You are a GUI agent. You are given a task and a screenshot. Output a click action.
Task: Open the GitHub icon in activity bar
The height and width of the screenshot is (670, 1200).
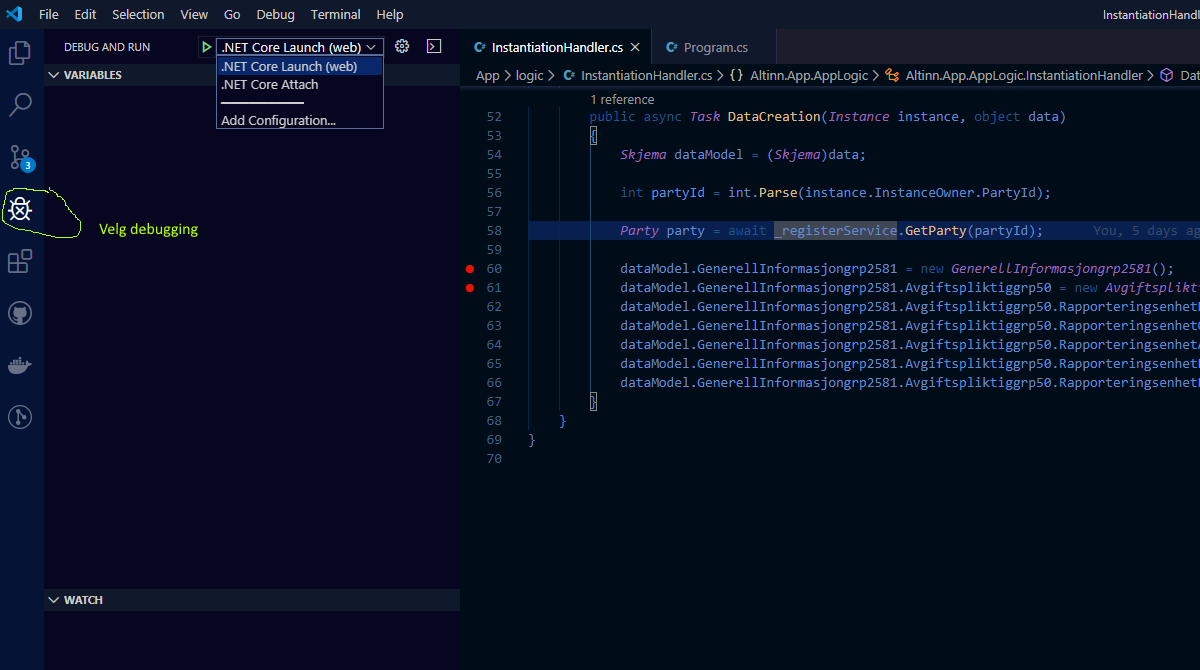(20, 314)
